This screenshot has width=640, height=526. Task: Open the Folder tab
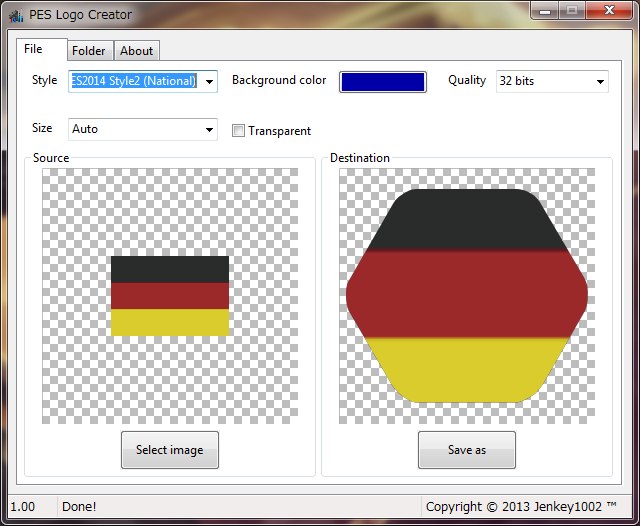[x=91, y=51]
